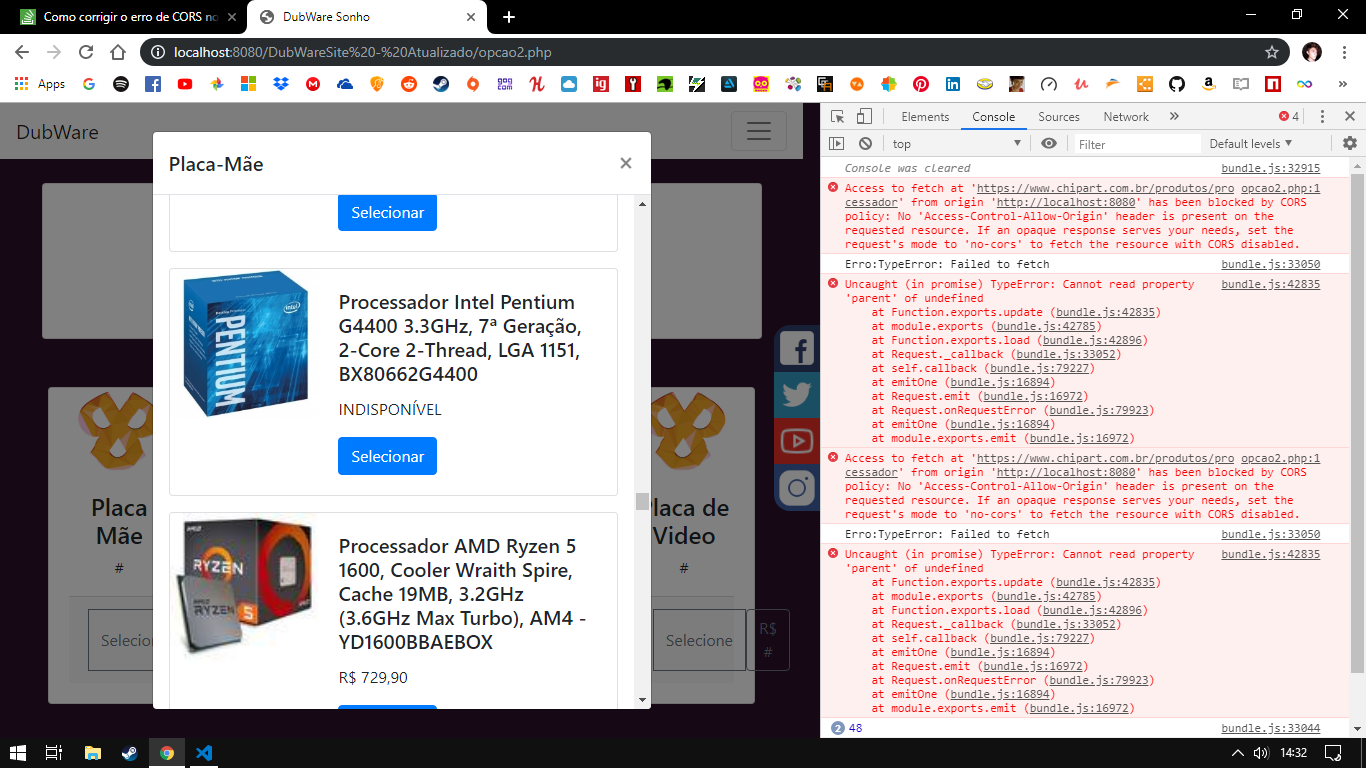
Task: Open the Reddit bookmark
Action: tap(409, 85)
